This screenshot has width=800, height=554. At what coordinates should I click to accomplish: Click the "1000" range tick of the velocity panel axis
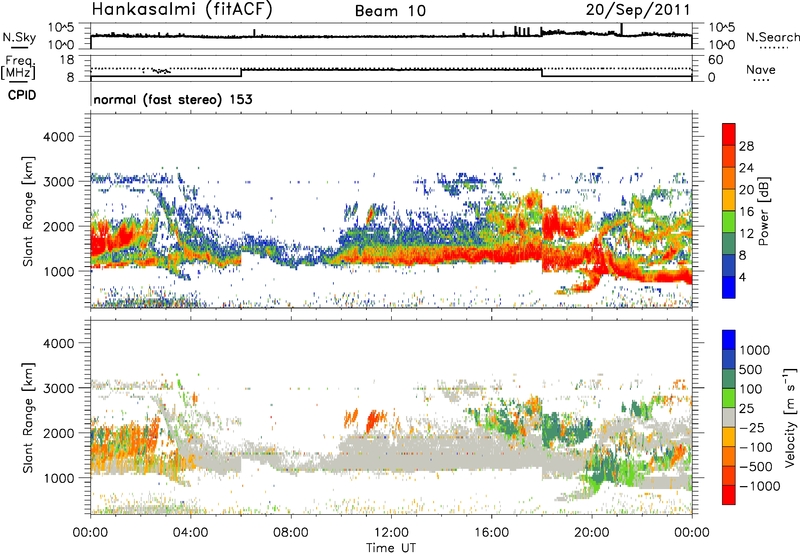pos(58,478)
